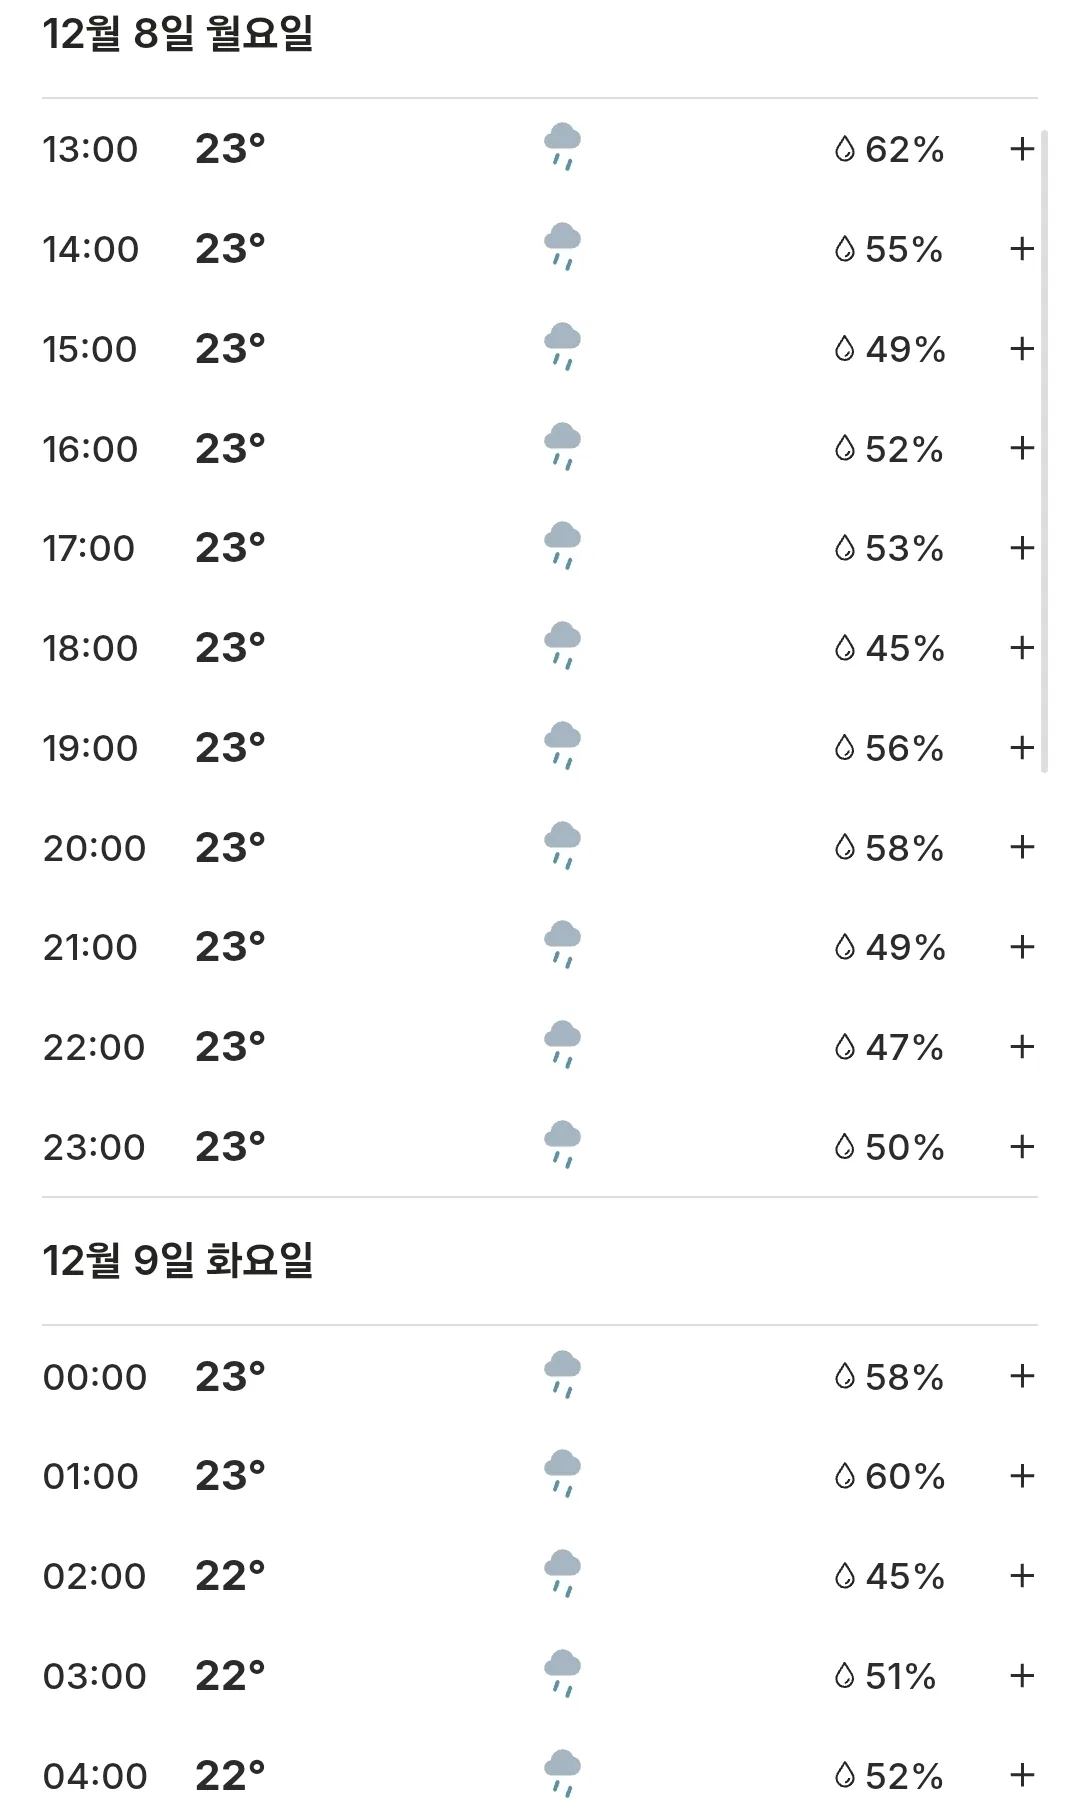
Task: Open details for 20:00 using plus sign
Action: coord(1022,847)
